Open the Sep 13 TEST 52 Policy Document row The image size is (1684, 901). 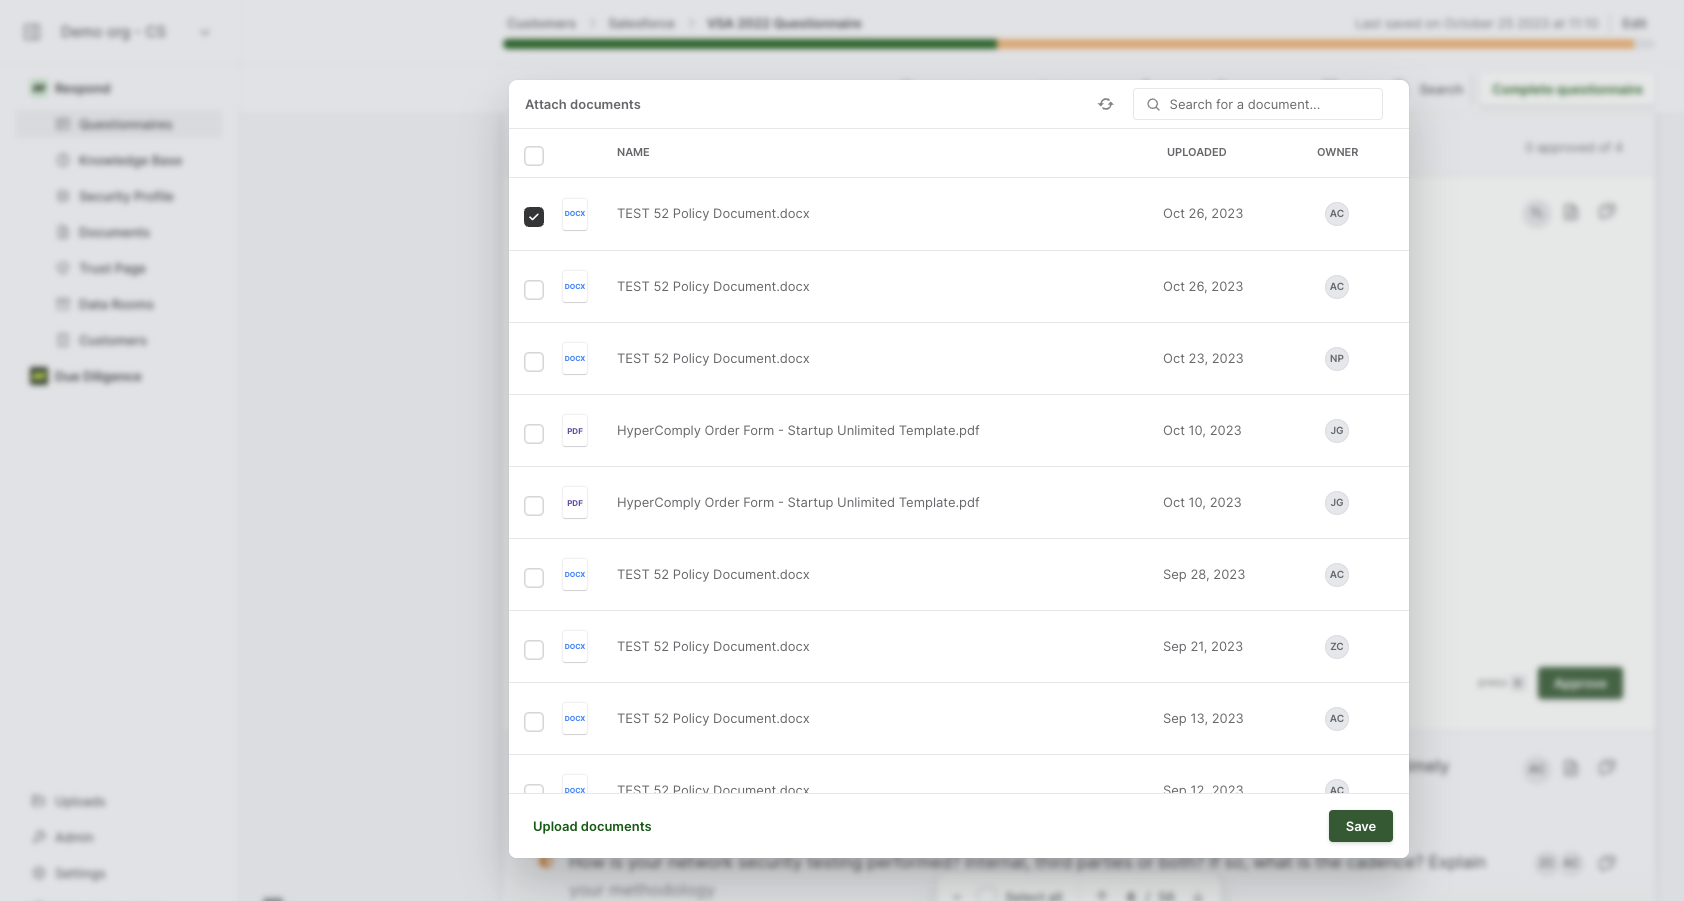pyautogui.click(x=959, y=719)
